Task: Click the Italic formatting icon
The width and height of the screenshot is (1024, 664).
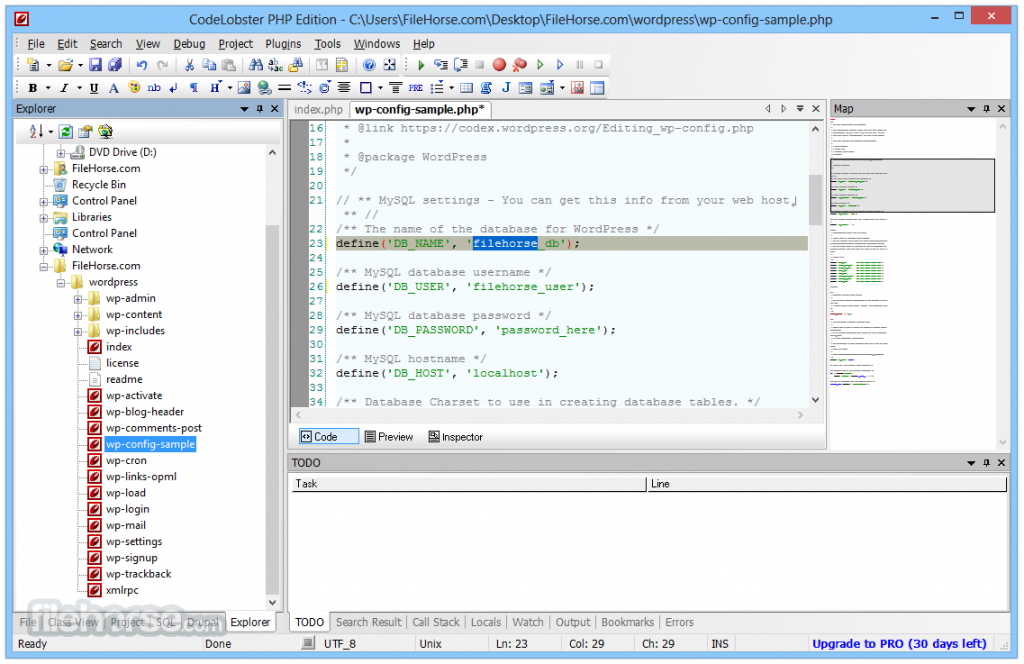Action: (64, 87)
